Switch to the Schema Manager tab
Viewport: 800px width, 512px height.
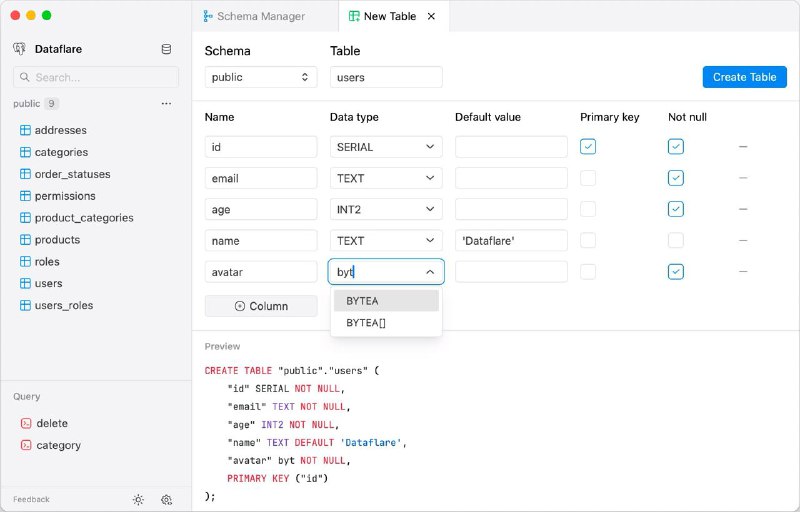(x=253, y=16)
